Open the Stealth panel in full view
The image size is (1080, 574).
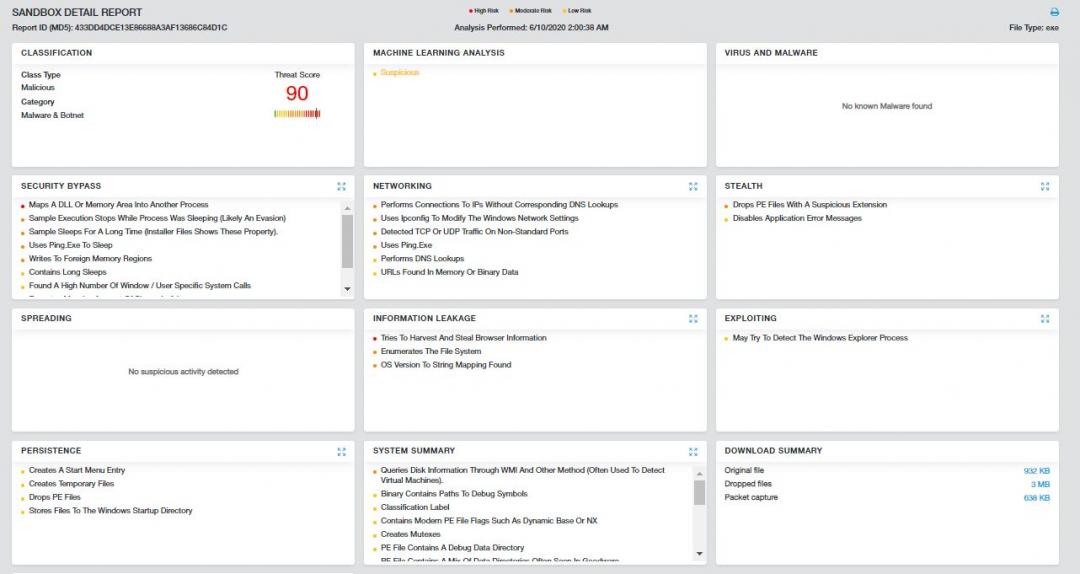[x=1045, y=186]
